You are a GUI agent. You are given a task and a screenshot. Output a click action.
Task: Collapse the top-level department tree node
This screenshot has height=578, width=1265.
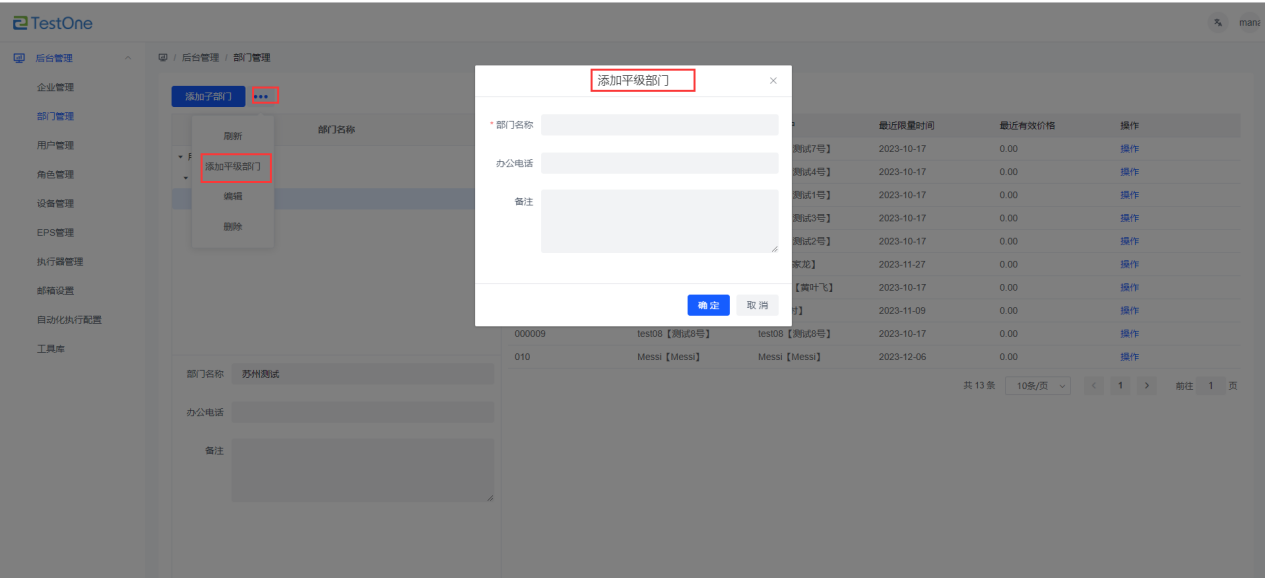(x=178, y=157)
